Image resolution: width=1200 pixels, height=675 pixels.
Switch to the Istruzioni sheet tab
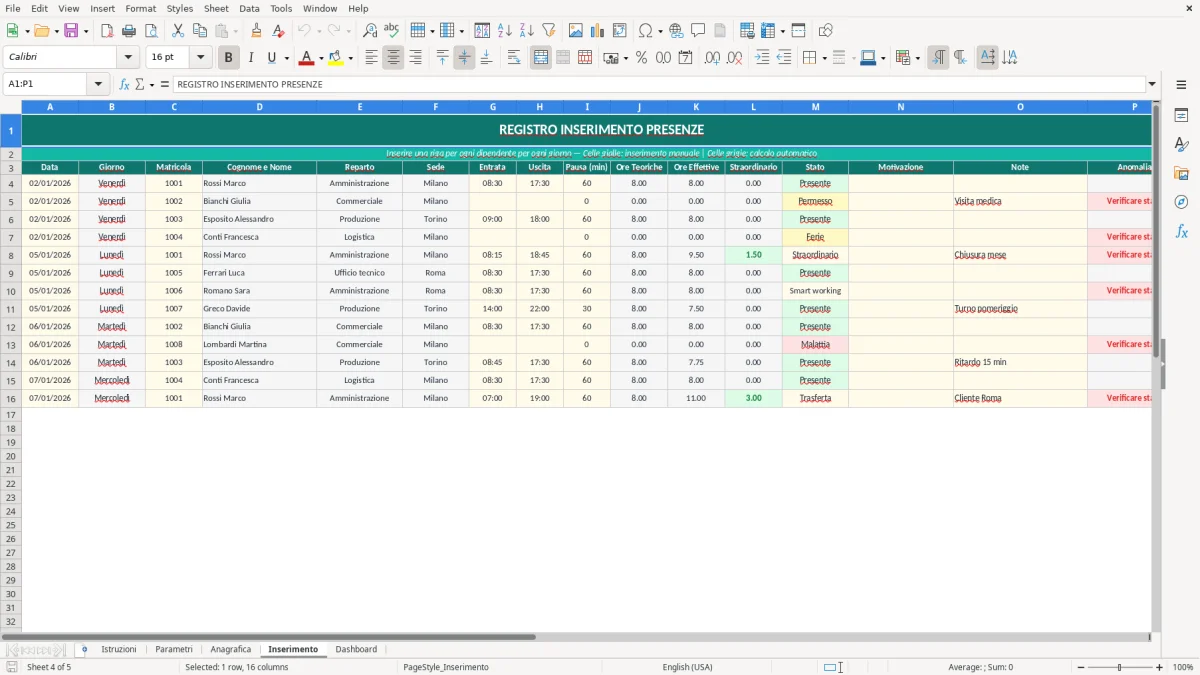[119, 649]
